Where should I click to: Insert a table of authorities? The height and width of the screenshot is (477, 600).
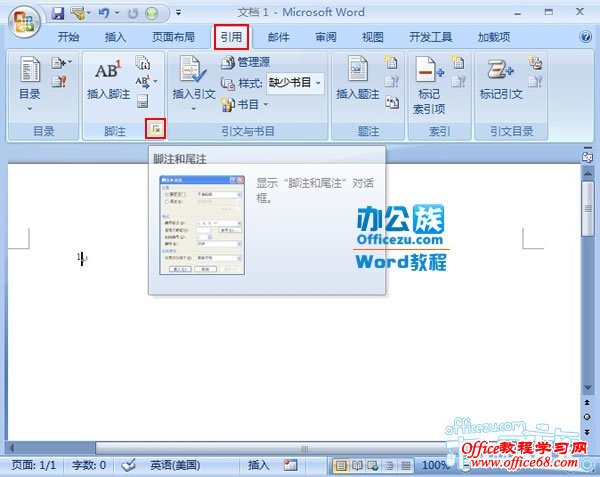click(535, 63)
